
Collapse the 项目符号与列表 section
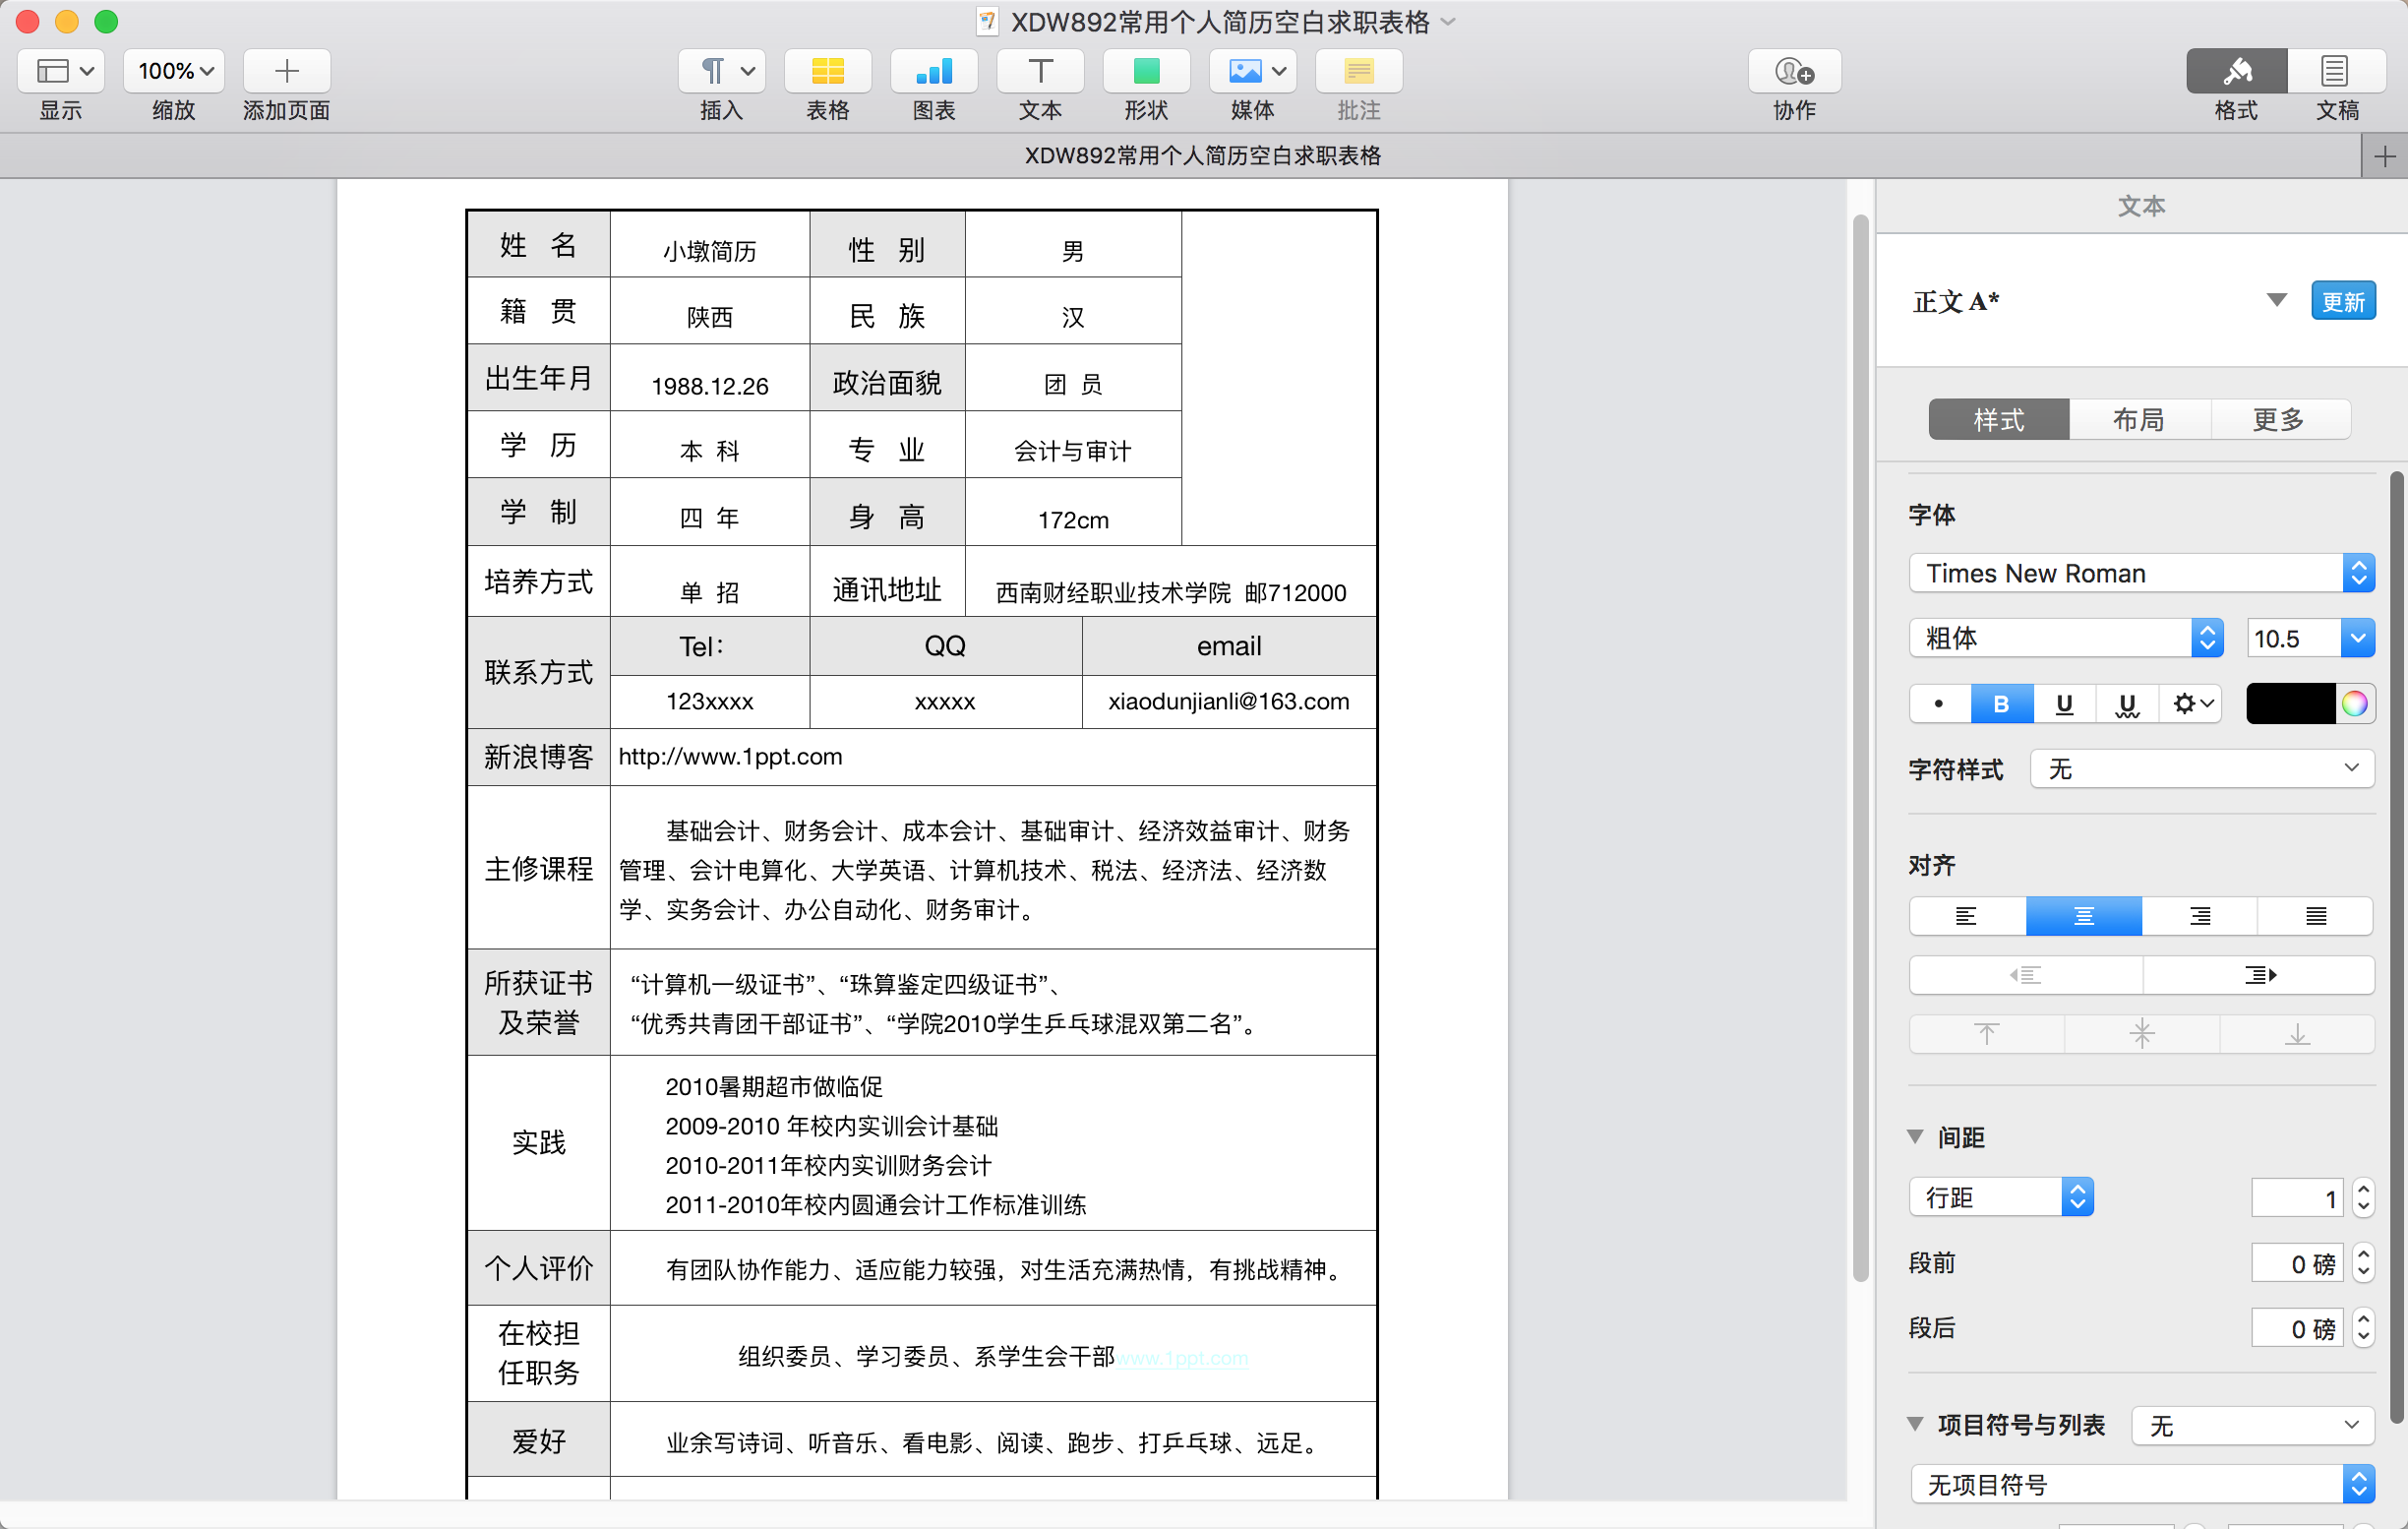click(x=1916, y=1424)
